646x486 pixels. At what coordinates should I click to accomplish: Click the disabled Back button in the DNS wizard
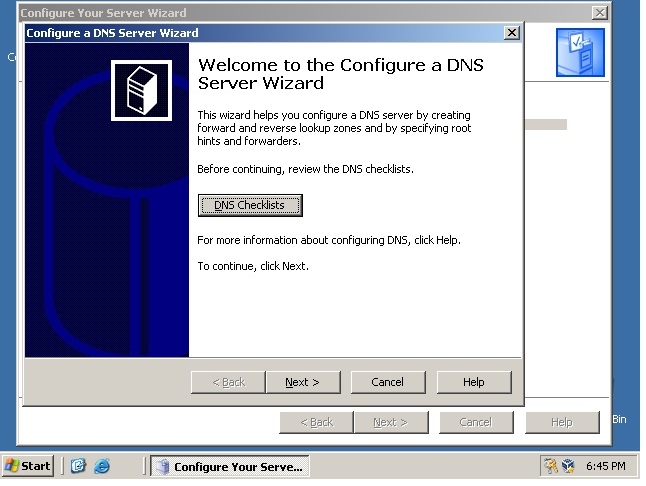pyautogui.click(x=228, y=382)
